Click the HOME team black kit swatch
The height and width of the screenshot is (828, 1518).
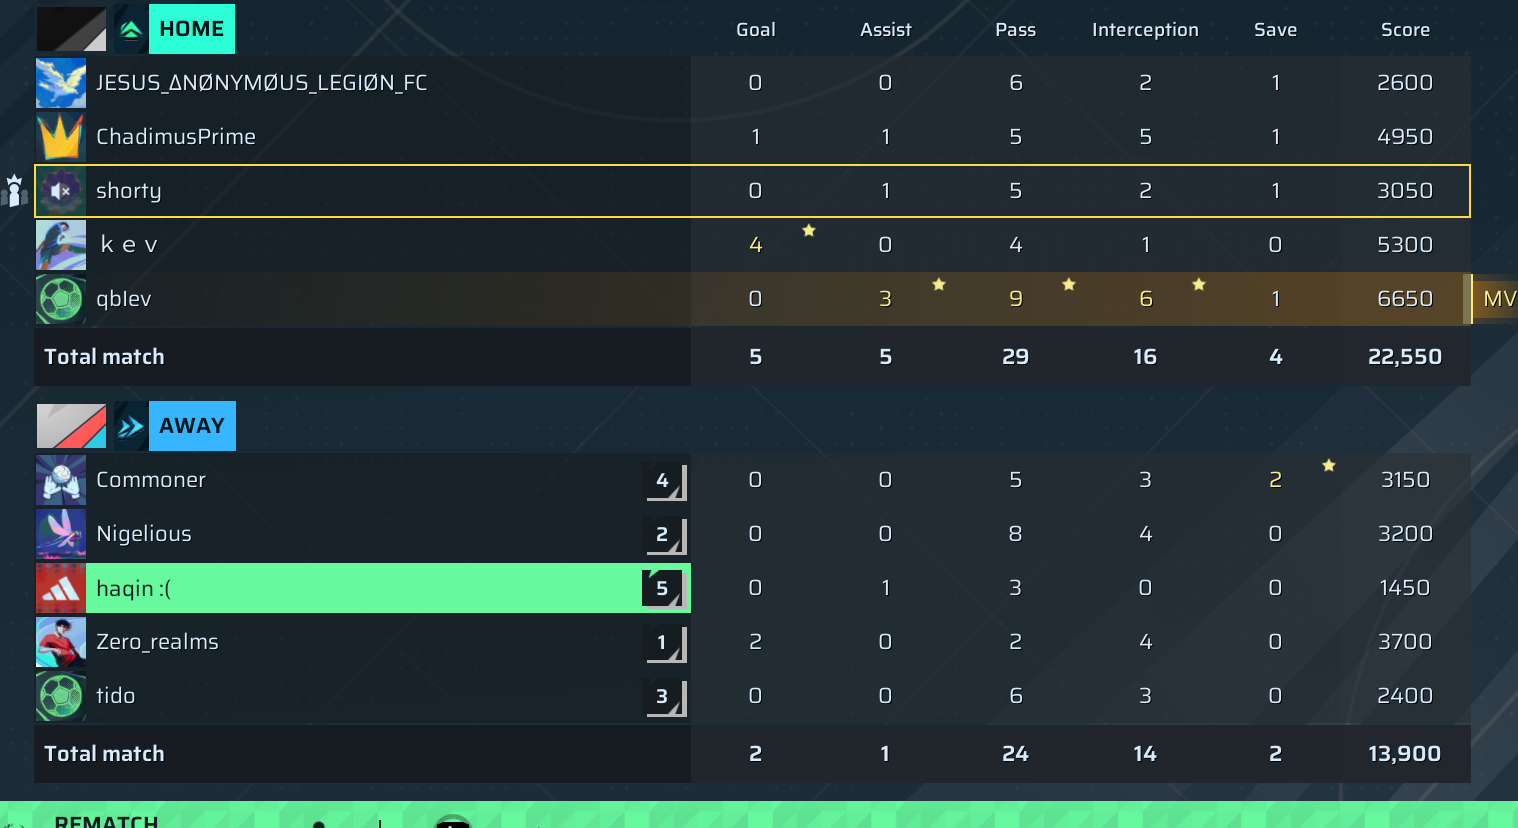coord(71,30)
